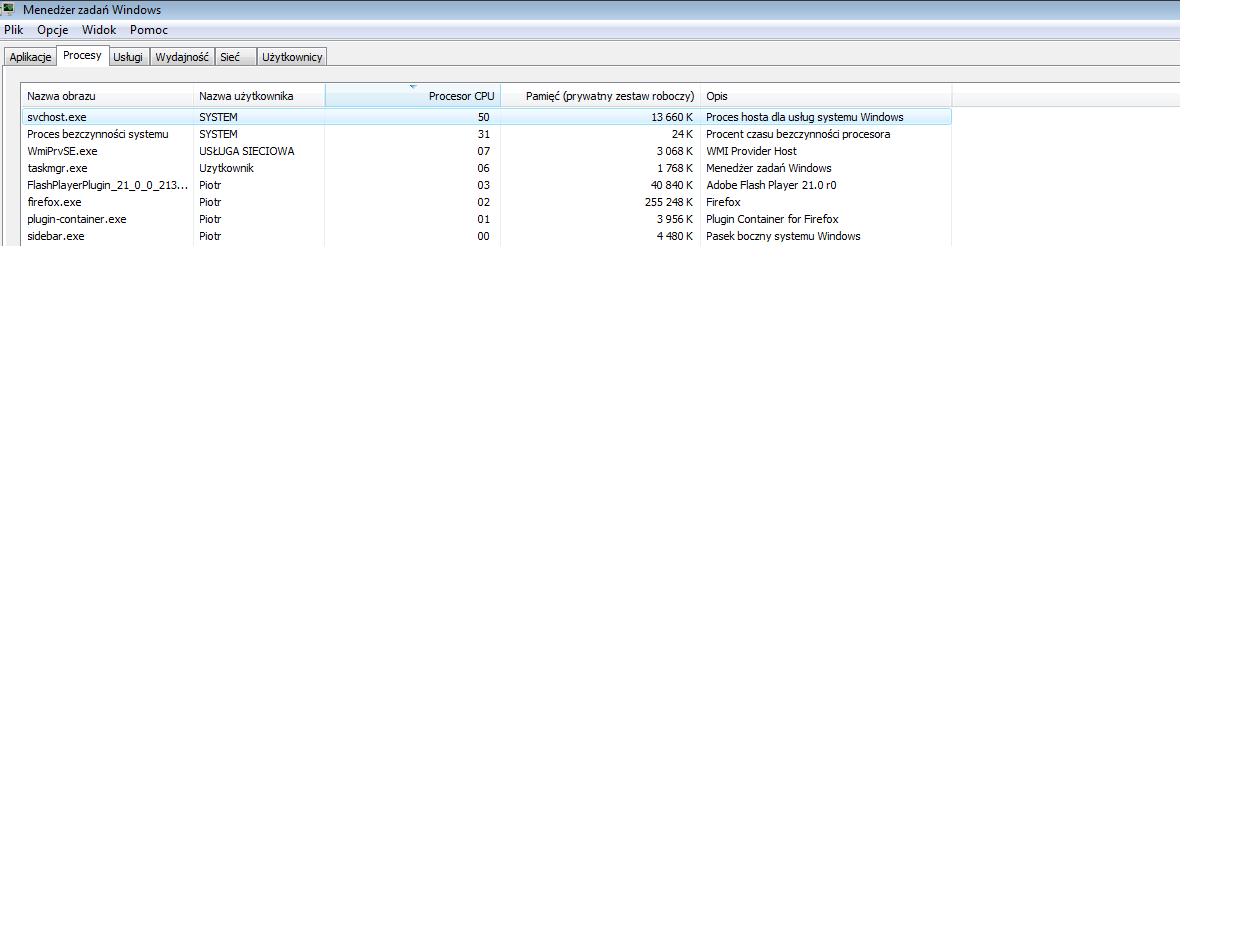Click the Plugin Container for Firefox description
The width and height of the screenshot is (1257, 935).
pyautogui.click(x=772, y=219)
